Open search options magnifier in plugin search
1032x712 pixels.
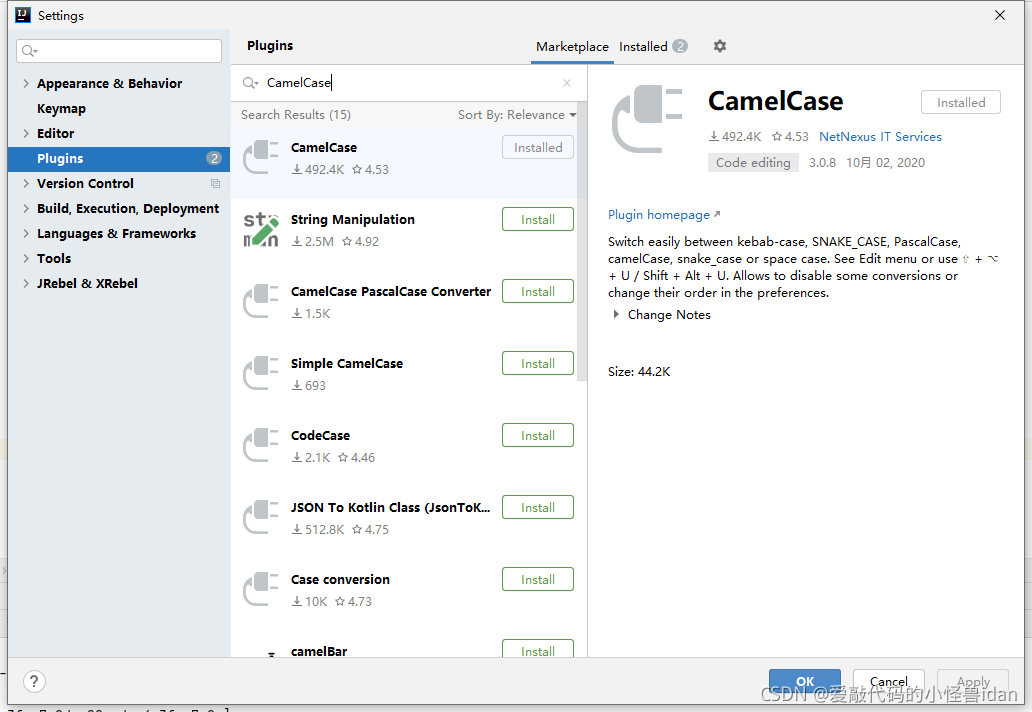tap(250, 83)
